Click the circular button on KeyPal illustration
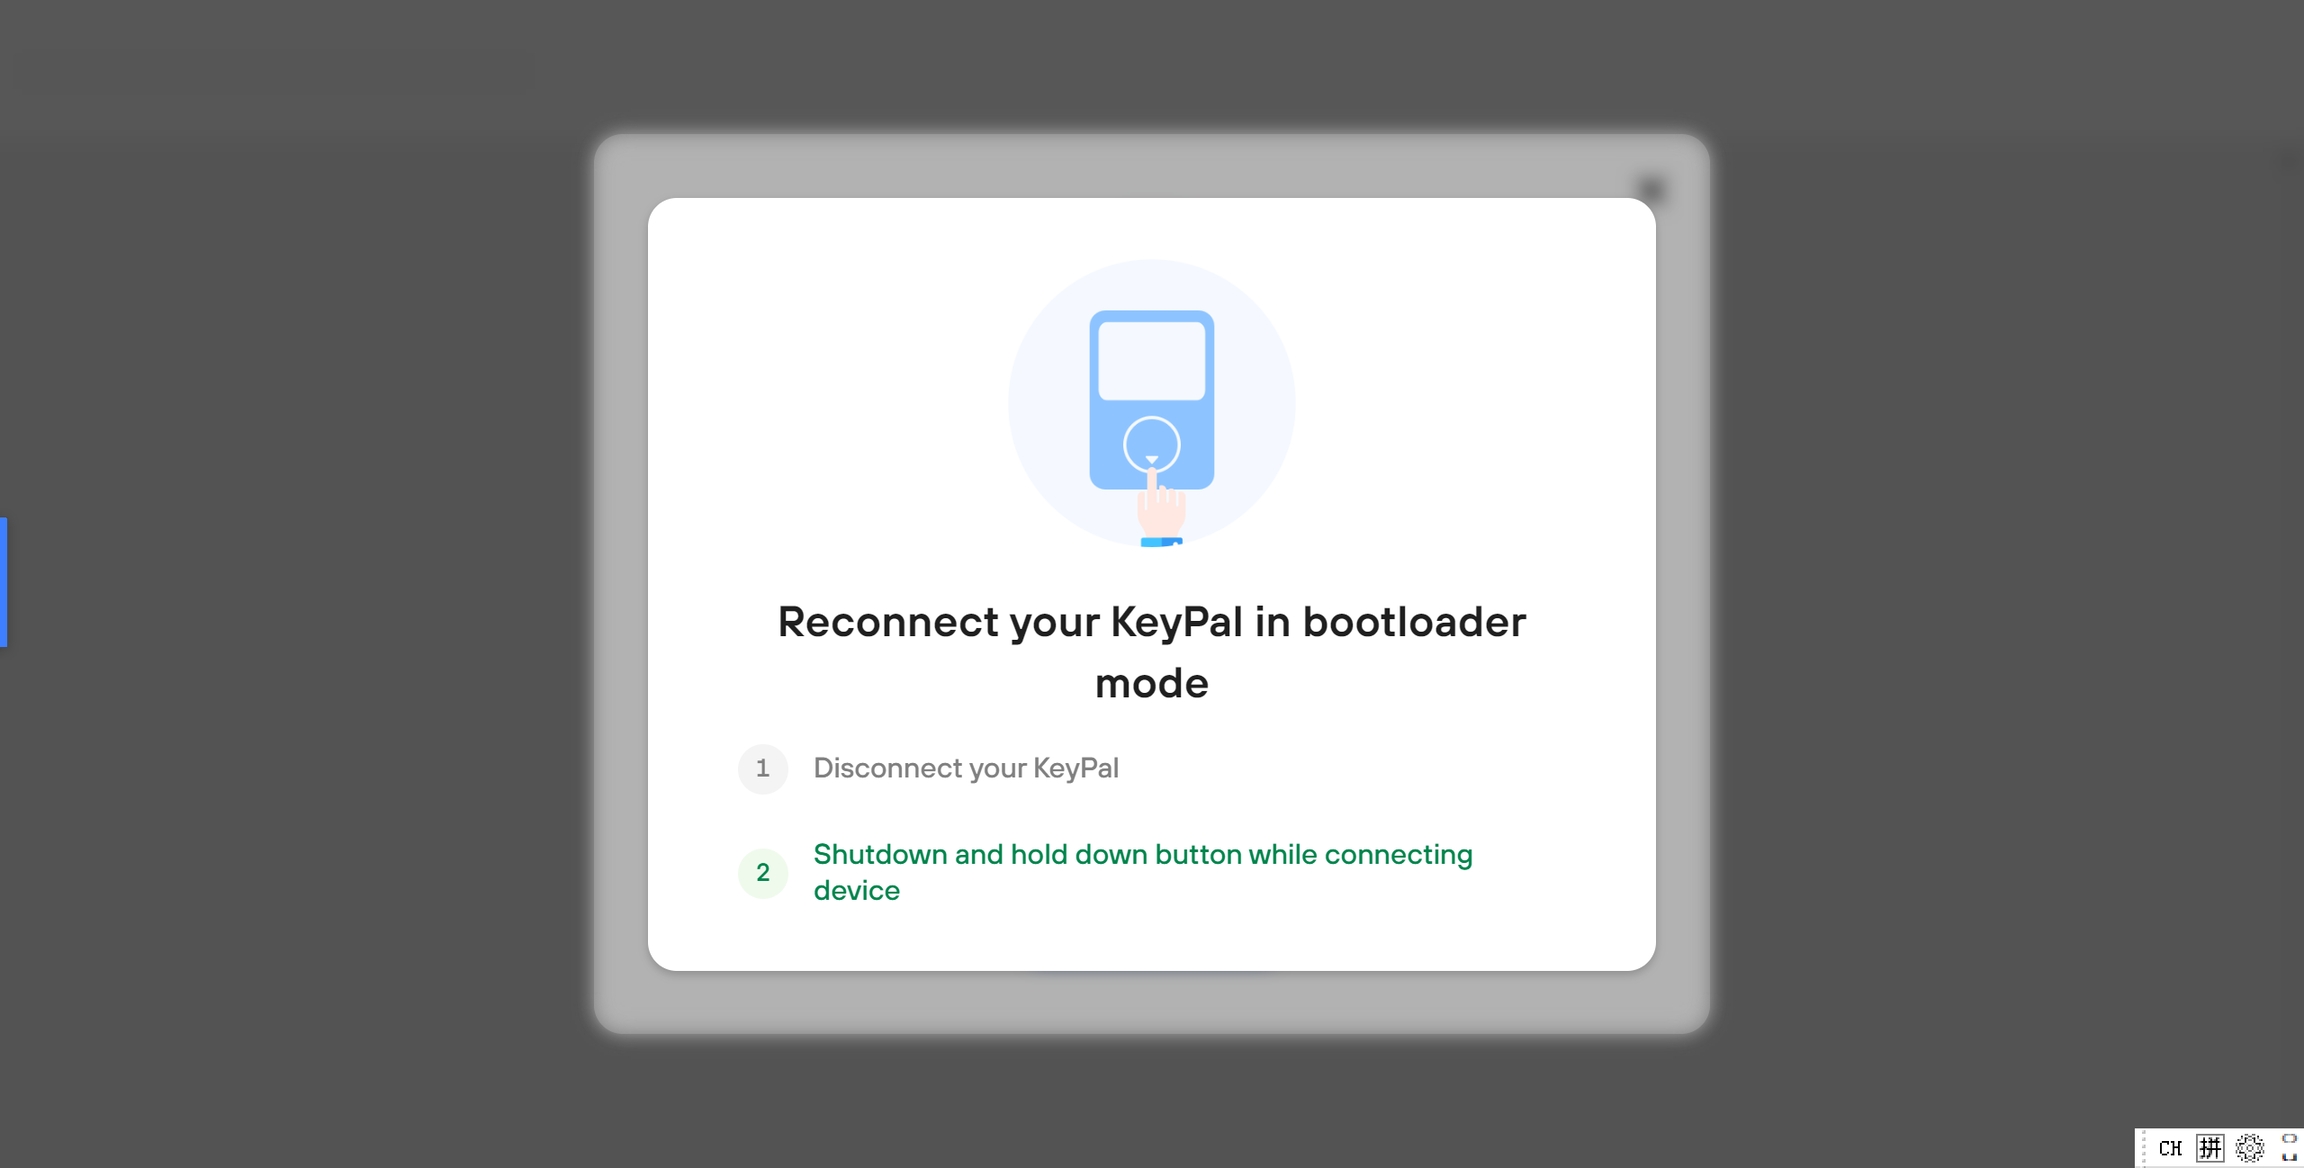Screen dimensions: 2304x1168 coord(1152,444)
